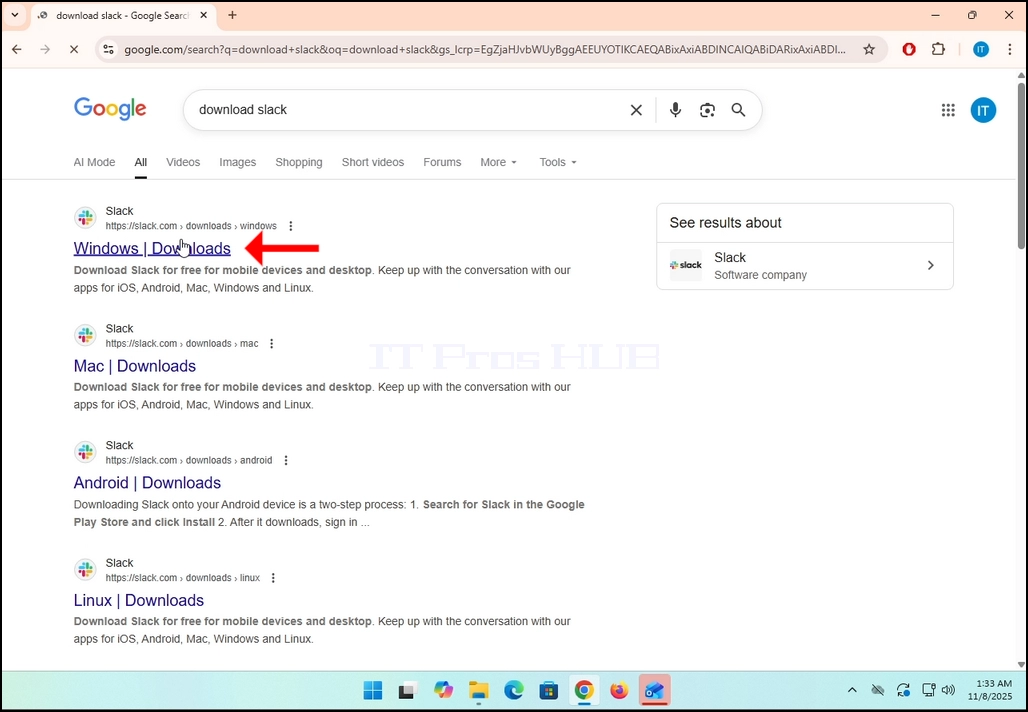Open Linux | Downloads result link
This screenshot has width=1028, height=712.
pos(138,600)
